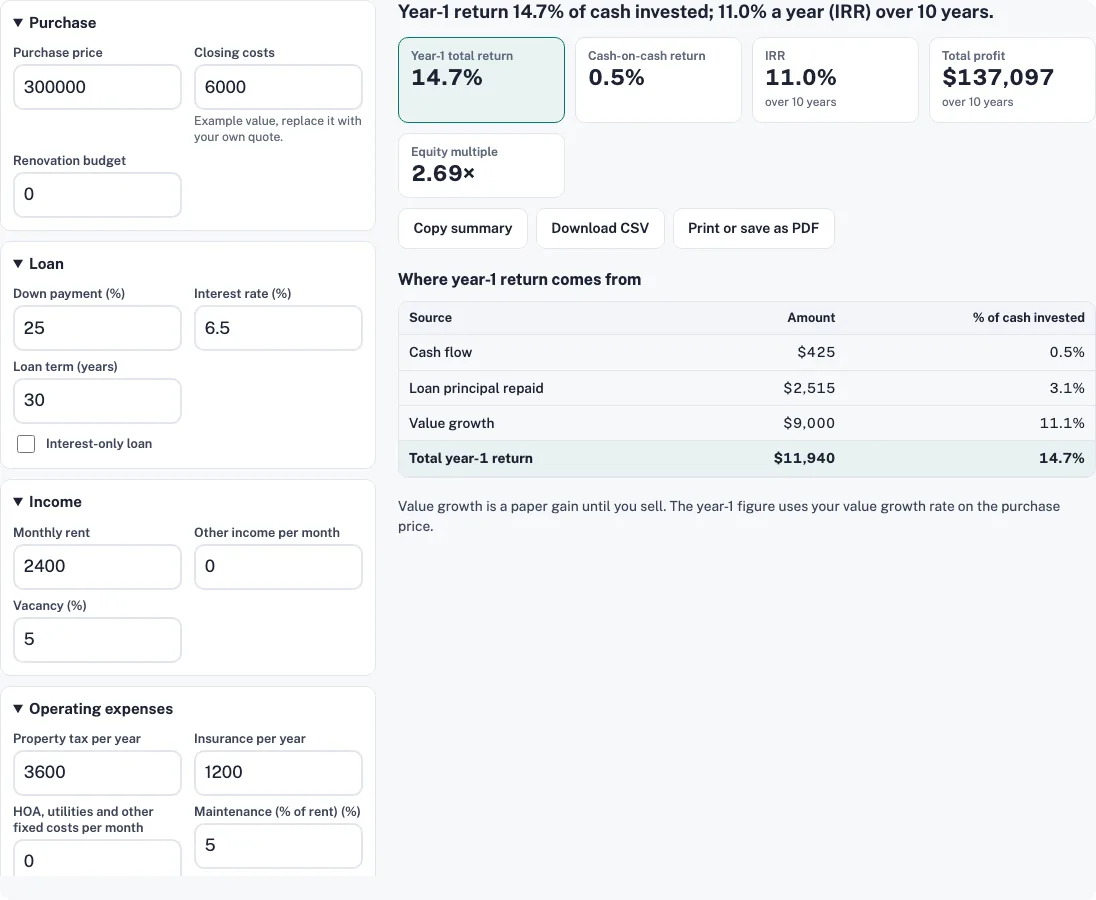This screenshot has width=1096, height=900.
Task: Click the 'Value growth is a paper gain' note
Action: pyautogui.click(x=729, y=516)
